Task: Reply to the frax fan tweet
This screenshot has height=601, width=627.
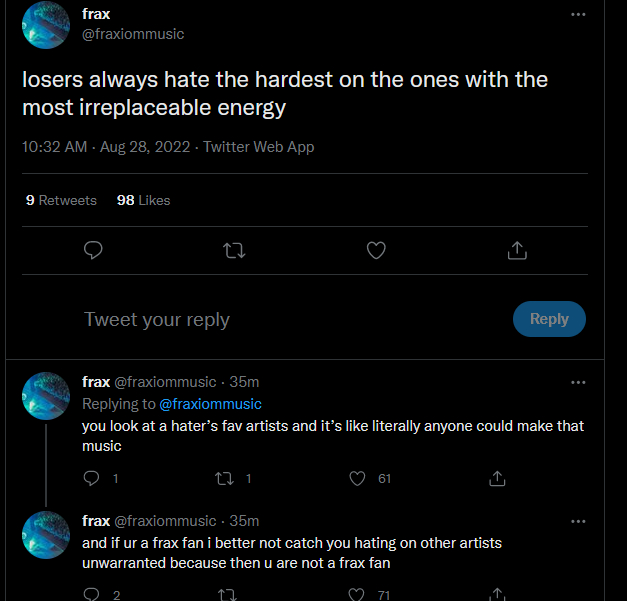Action: point(92,594)
